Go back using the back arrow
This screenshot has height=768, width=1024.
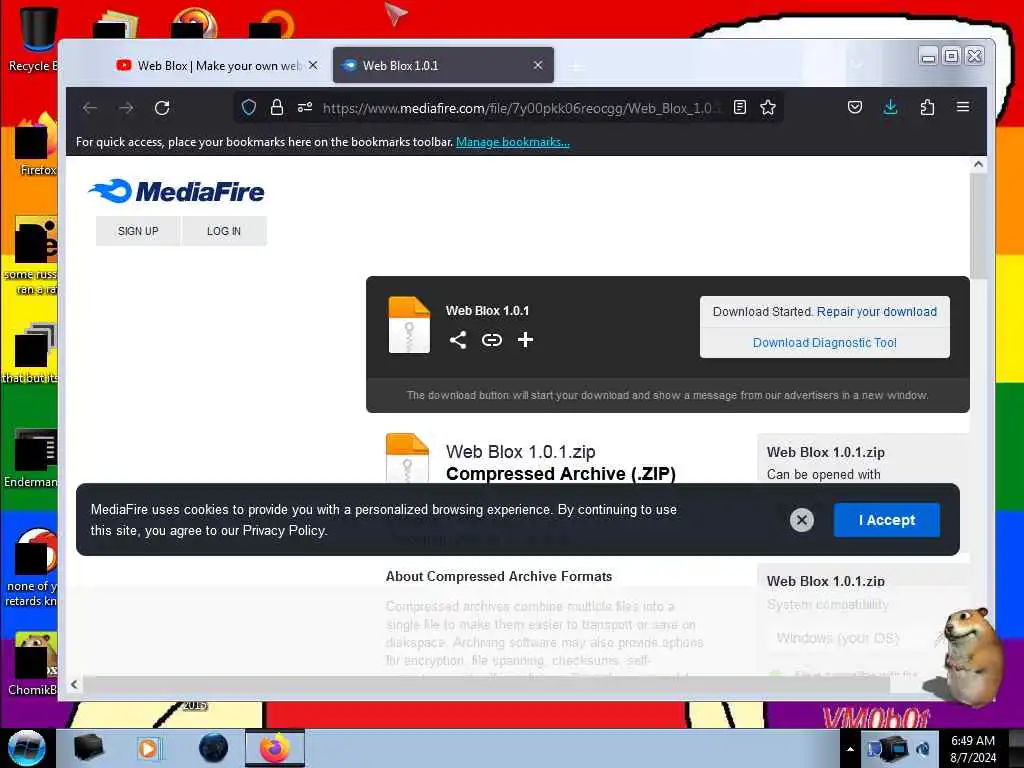point(90,108)
